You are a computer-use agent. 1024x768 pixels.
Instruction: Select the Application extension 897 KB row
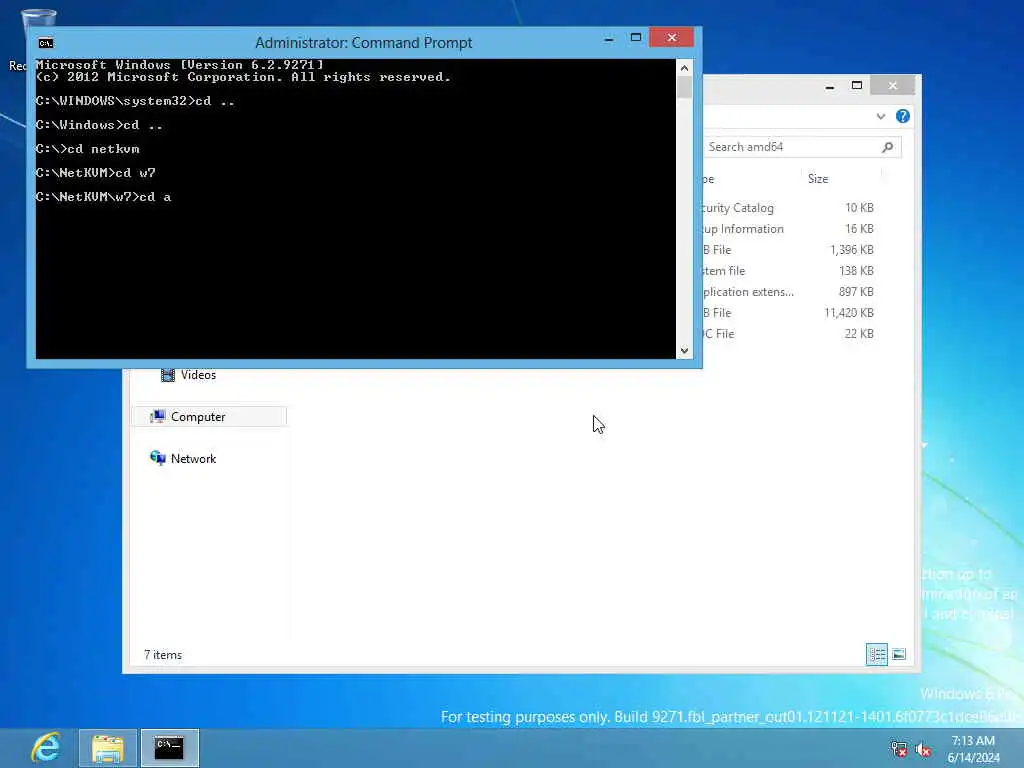click(x=790, y=291)
